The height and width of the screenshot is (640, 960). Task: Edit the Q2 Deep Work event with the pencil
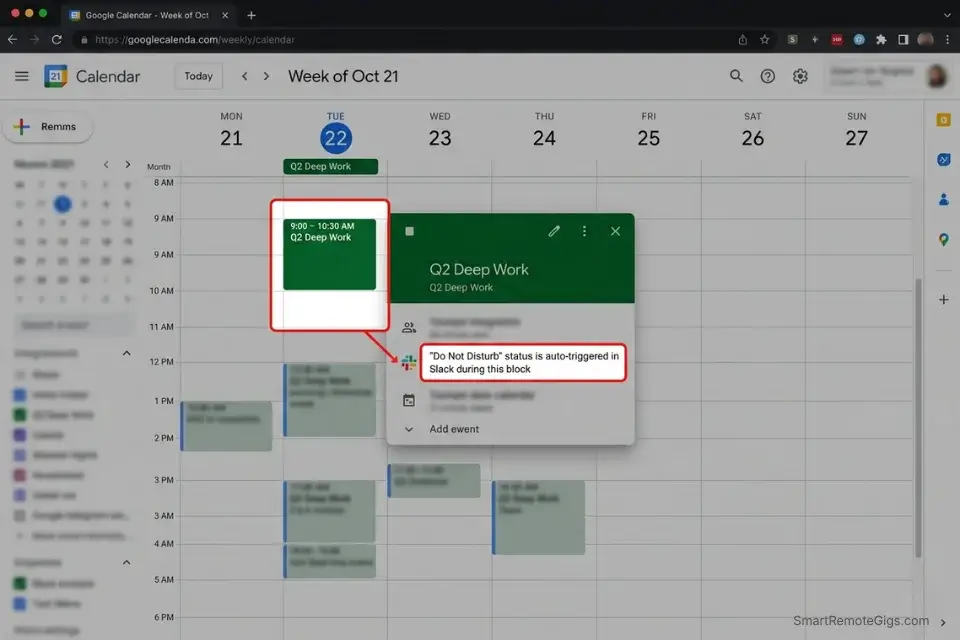pos(553,231)
